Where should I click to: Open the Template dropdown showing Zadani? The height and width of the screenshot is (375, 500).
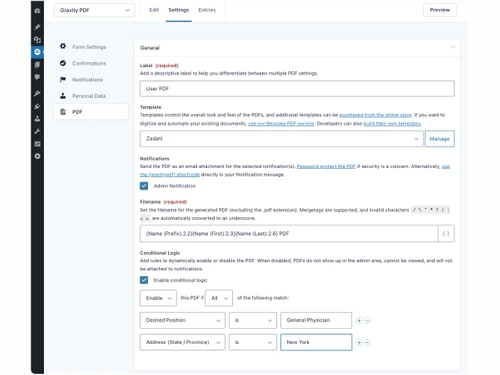coord(281,139)
